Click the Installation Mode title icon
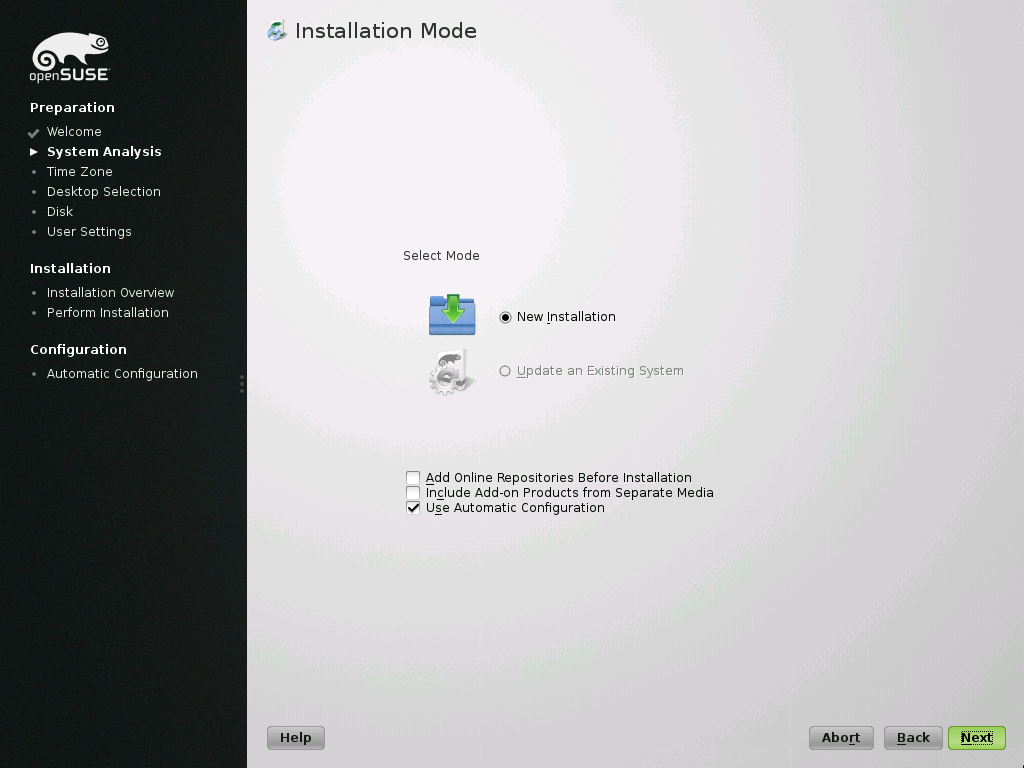This screenshot has width=1024, height=768. (x=277, y=31)
